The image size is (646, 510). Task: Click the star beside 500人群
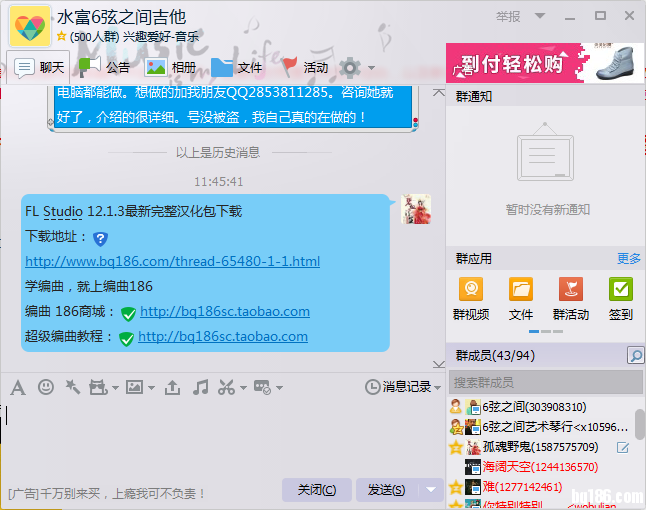61,36
